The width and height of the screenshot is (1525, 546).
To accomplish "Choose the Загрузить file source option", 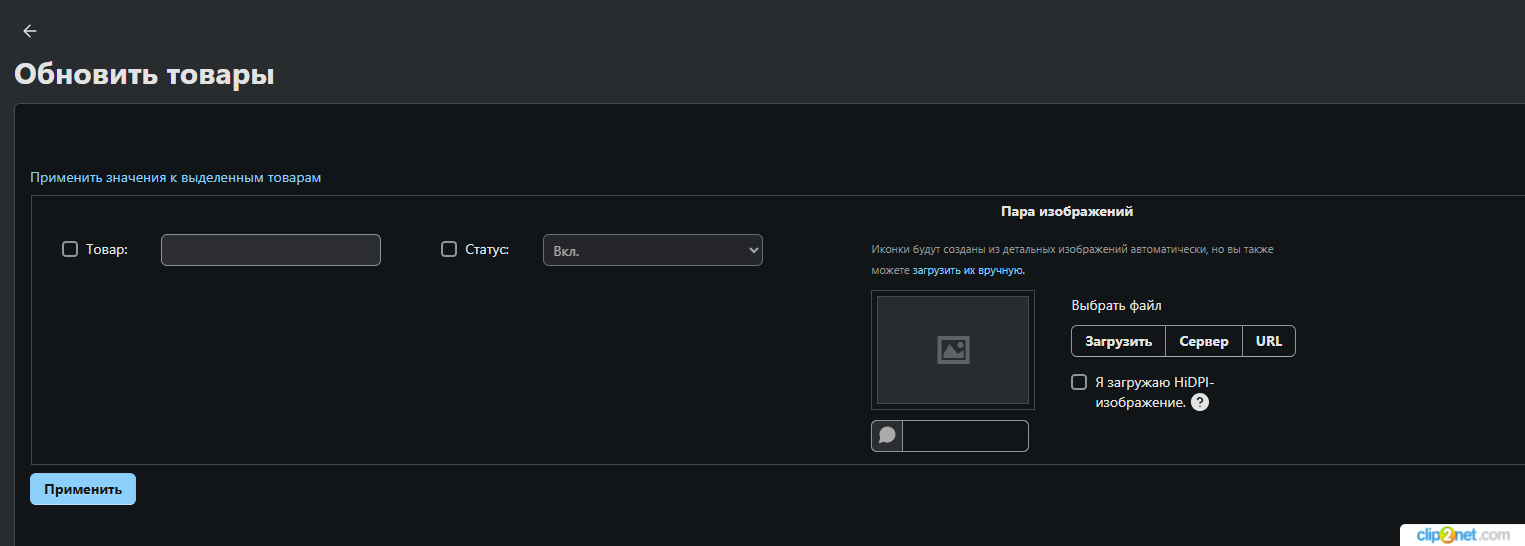I will pyautogui.click(x=1118, y=341).
